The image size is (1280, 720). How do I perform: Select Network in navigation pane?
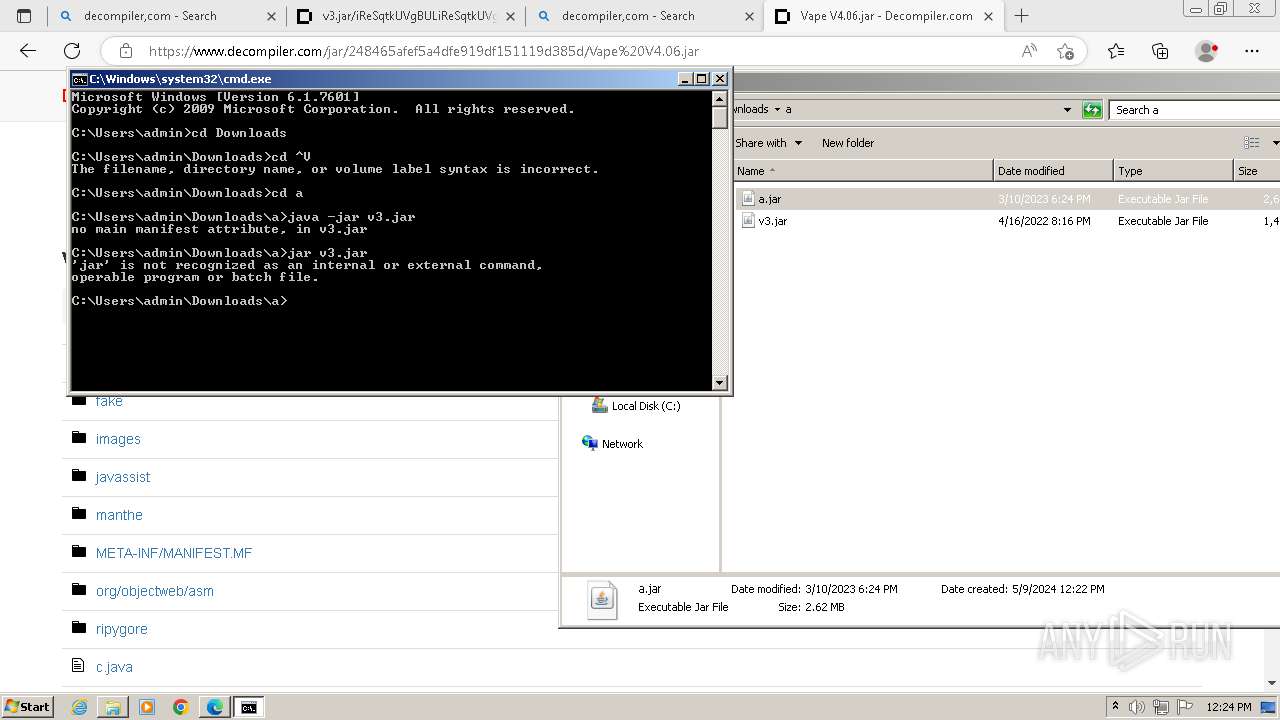(x=613, y=444)
